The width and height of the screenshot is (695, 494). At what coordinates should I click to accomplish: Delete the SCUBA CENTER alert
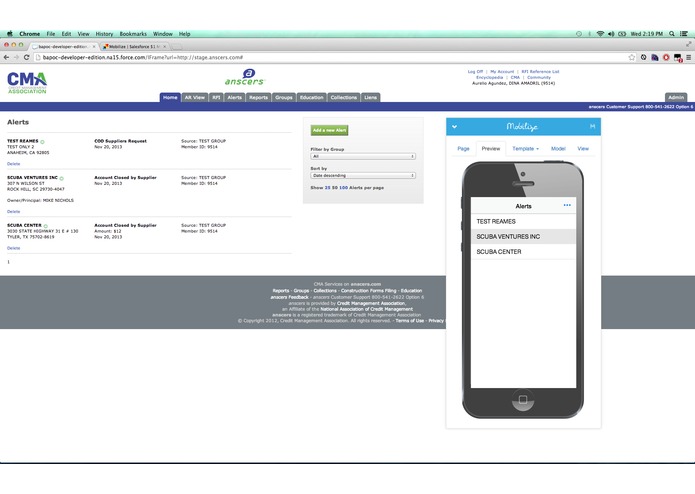click(13, 248)
